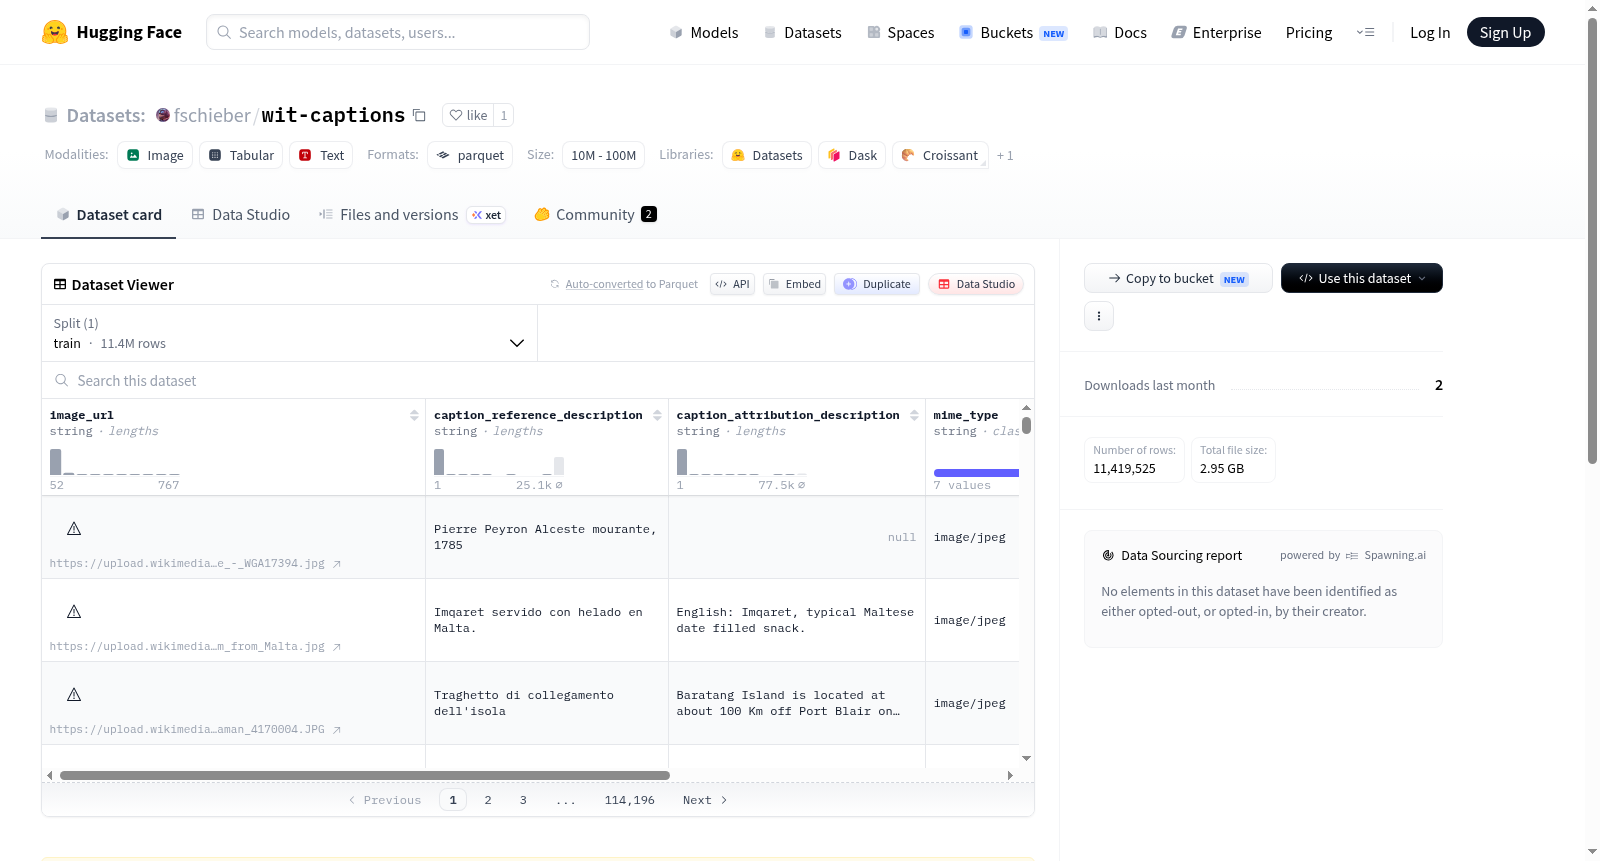Focus the Search models, datasets, users field

tap(398, 32)
